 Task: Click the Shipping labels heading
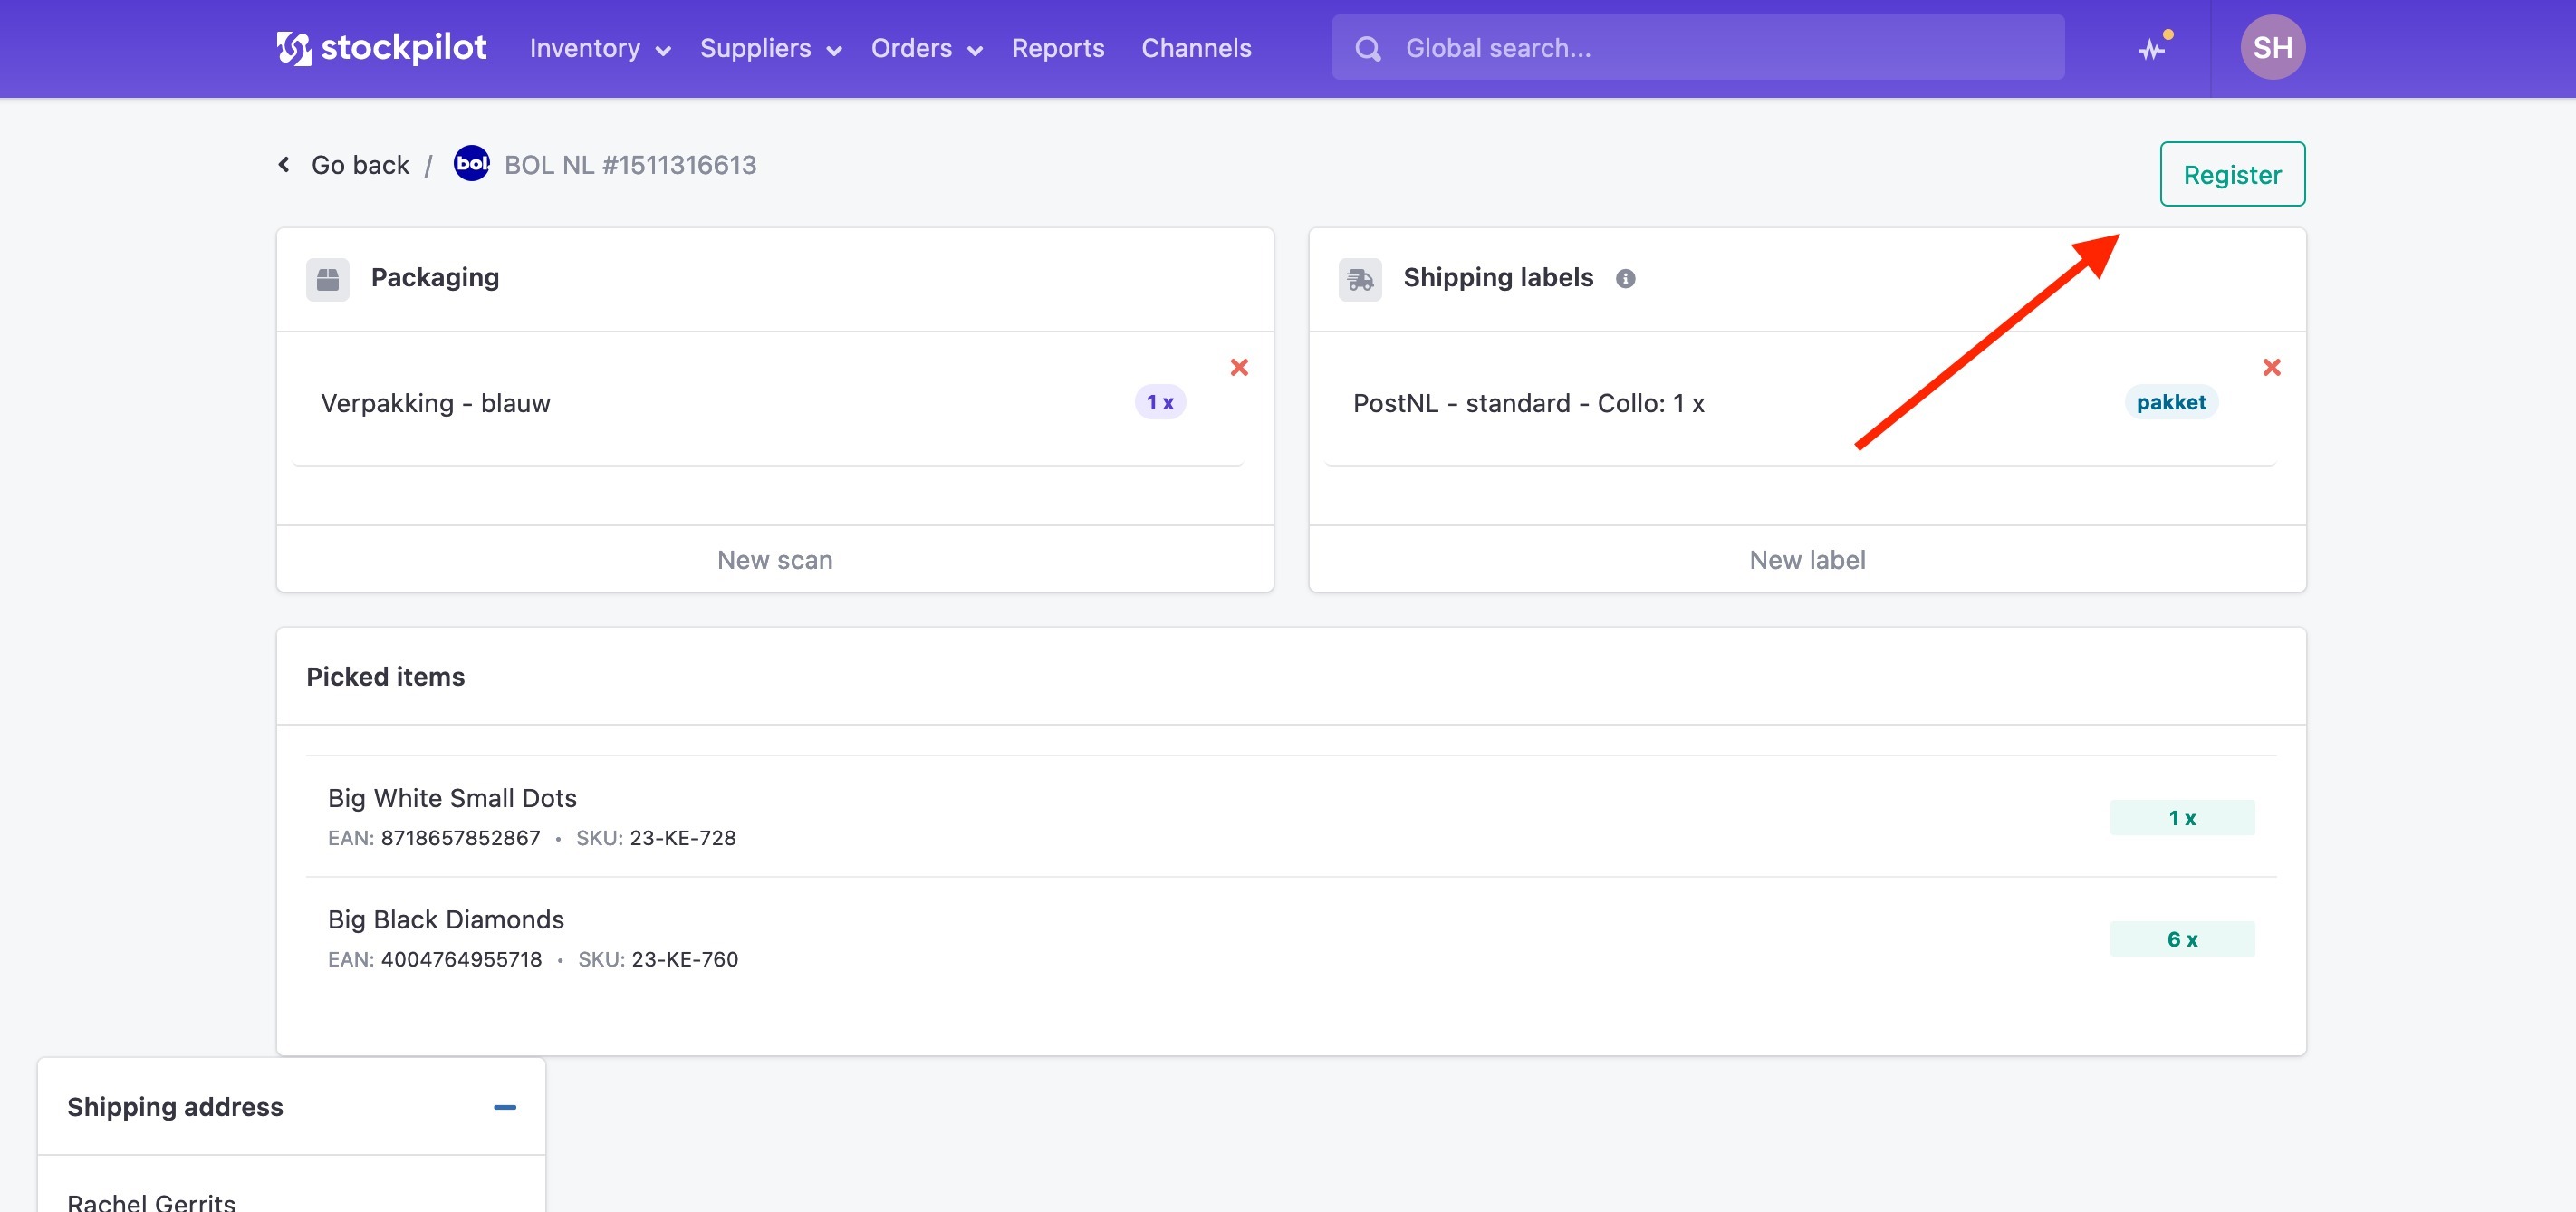(x=1498, y=277)
